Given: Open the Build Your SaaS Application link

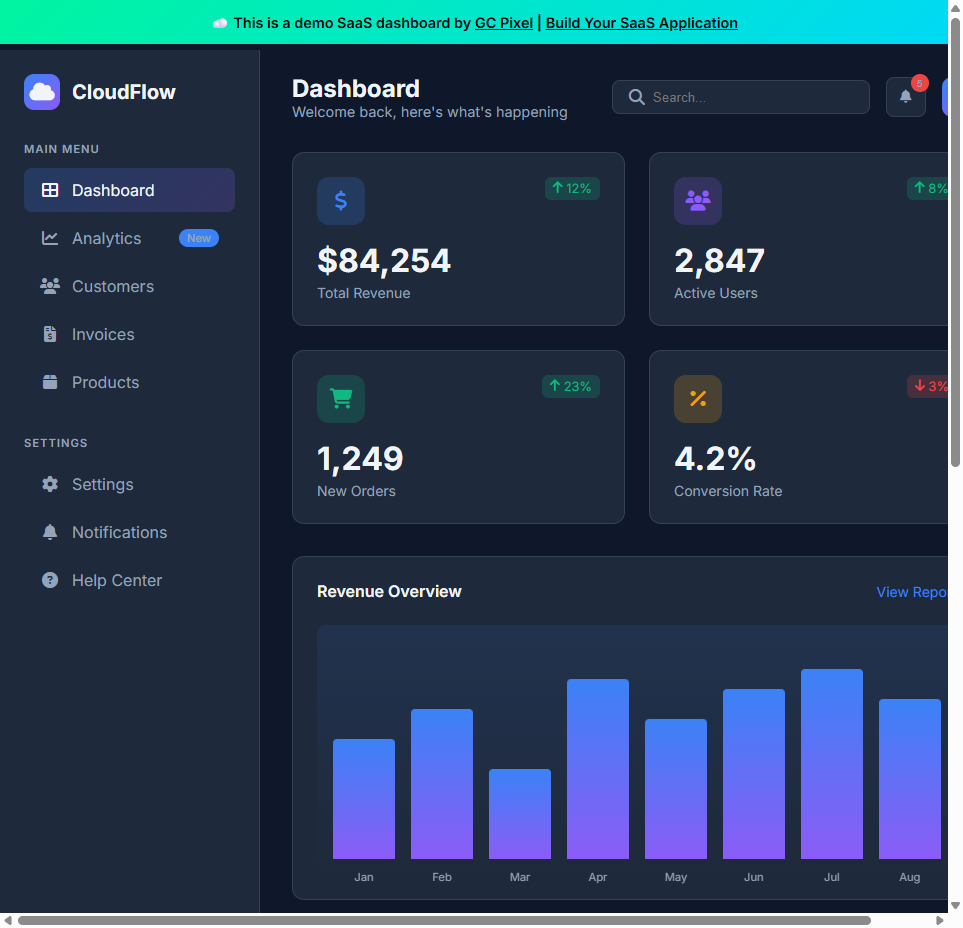Looking at the screenshot, I should [641, 23].
